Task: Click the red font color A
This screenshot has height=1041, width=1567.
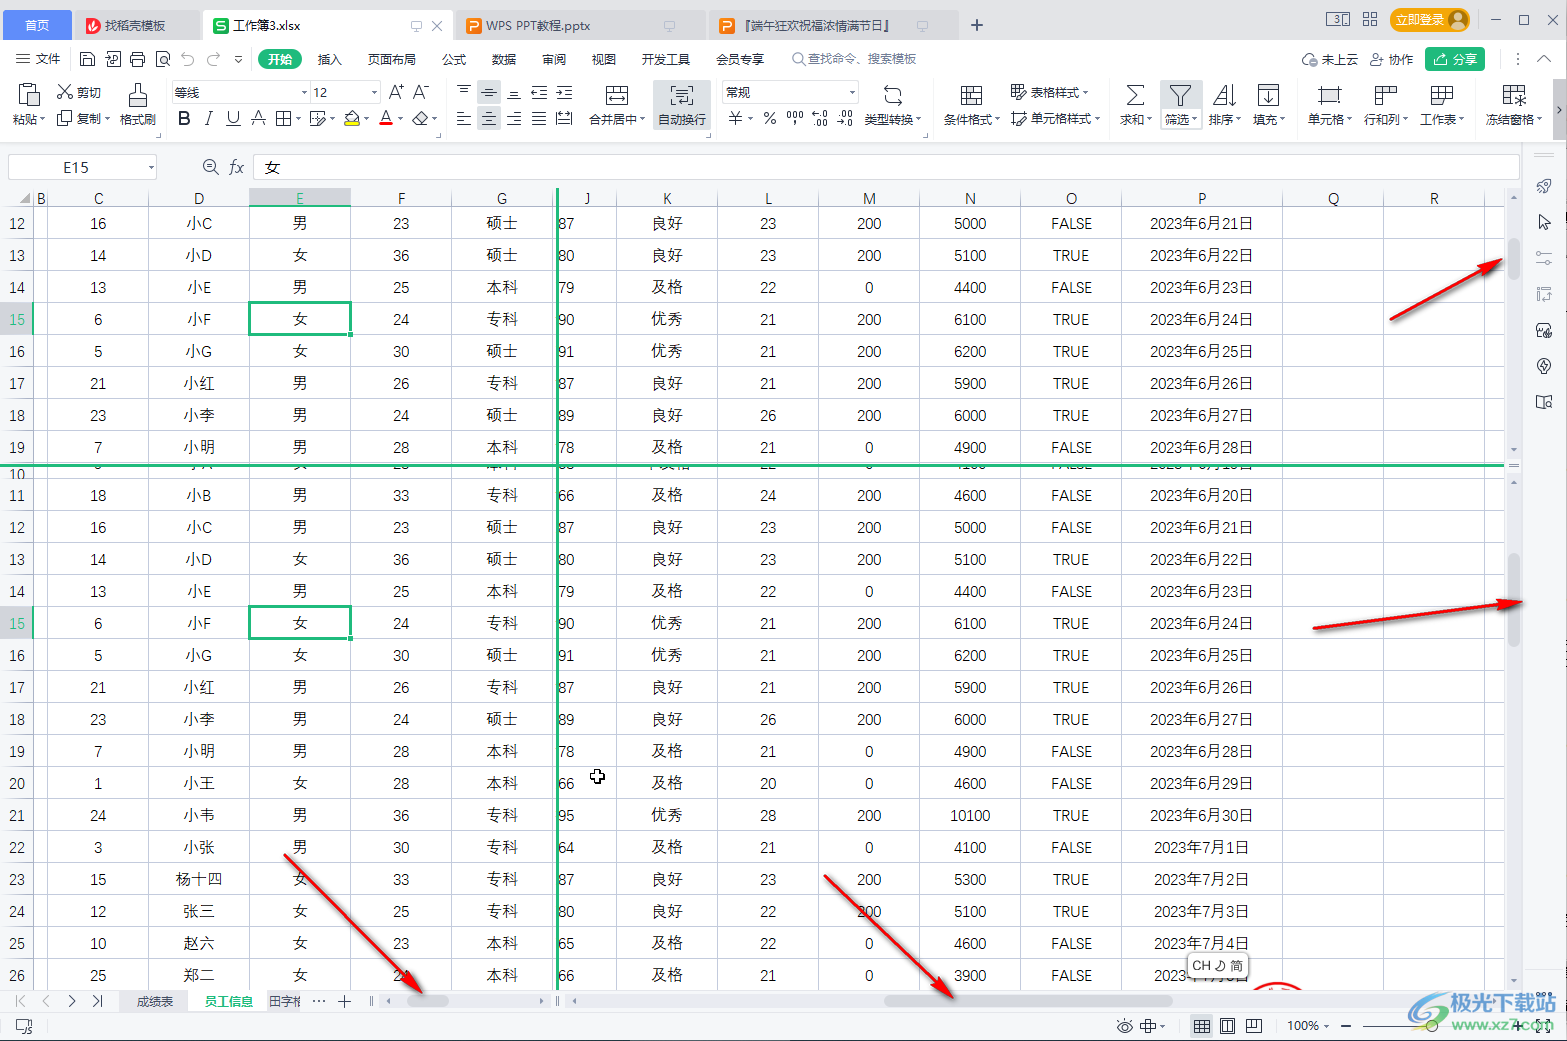Action: (386, 118)
